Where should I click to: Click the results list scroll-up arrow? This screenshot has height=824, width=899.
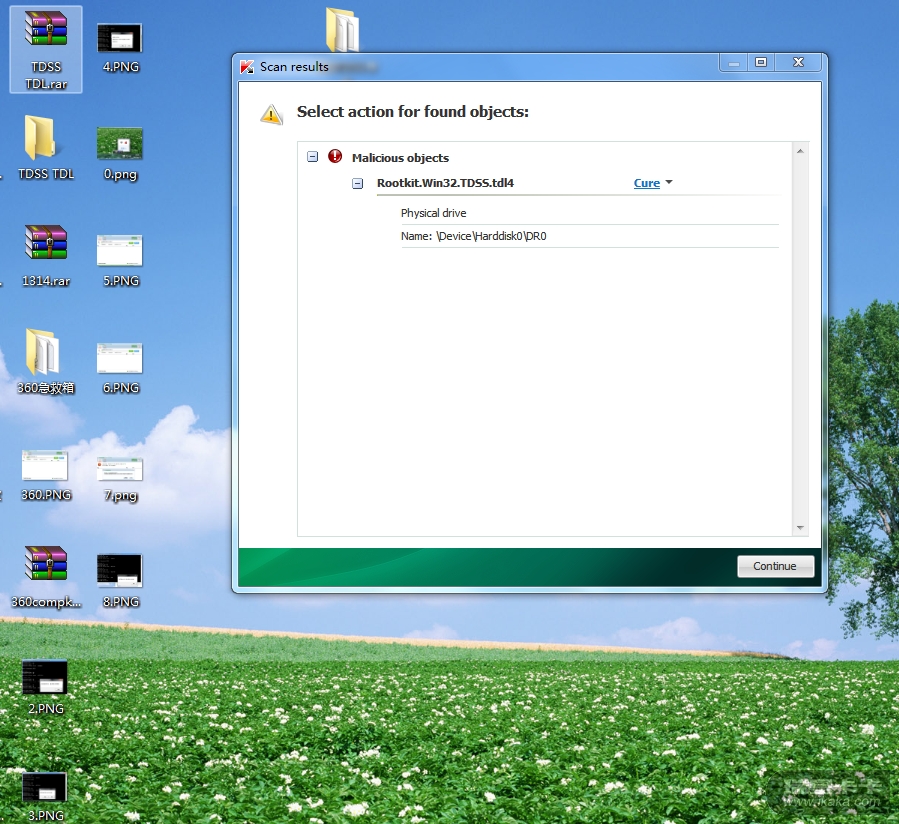click(800, 151)
